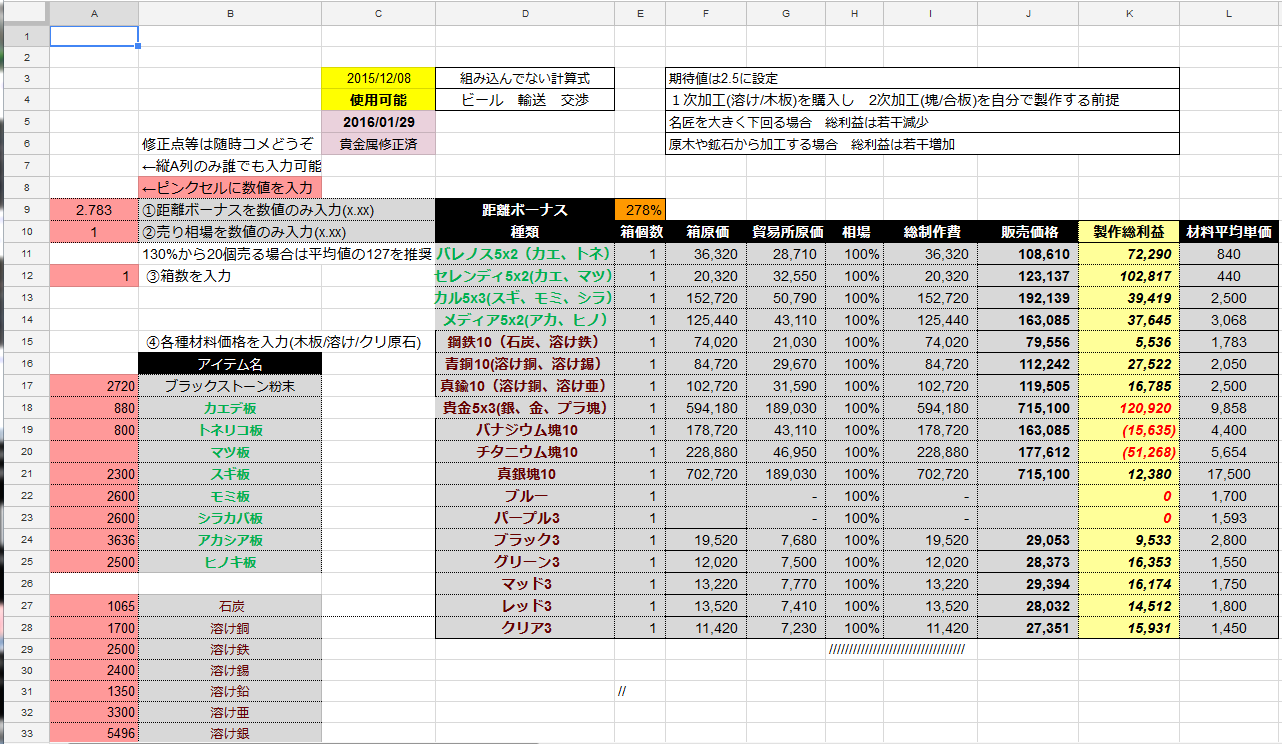Click the orange 278% cell
1282x744 pixels.
(639, 210)
